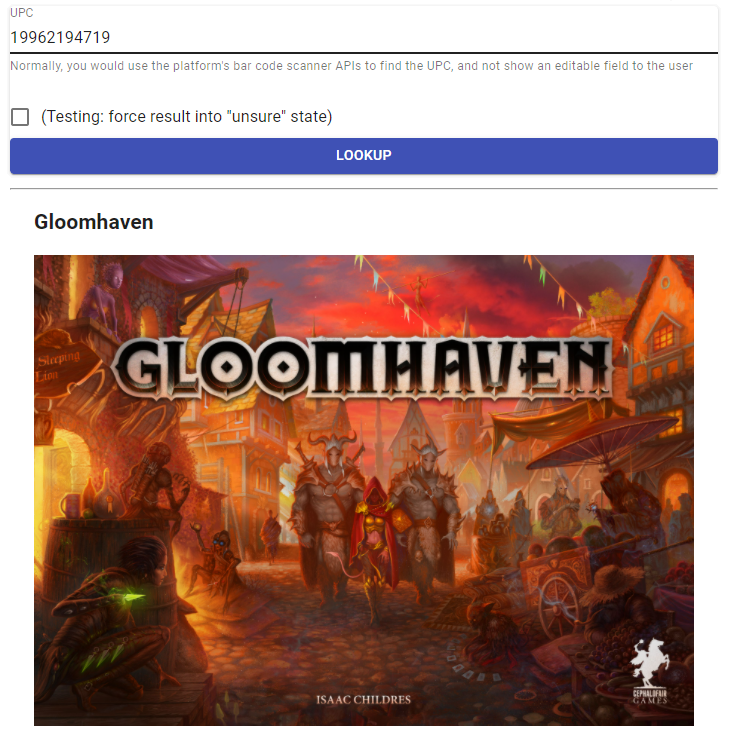Click the wooden cart wheel in artwork

561,609
